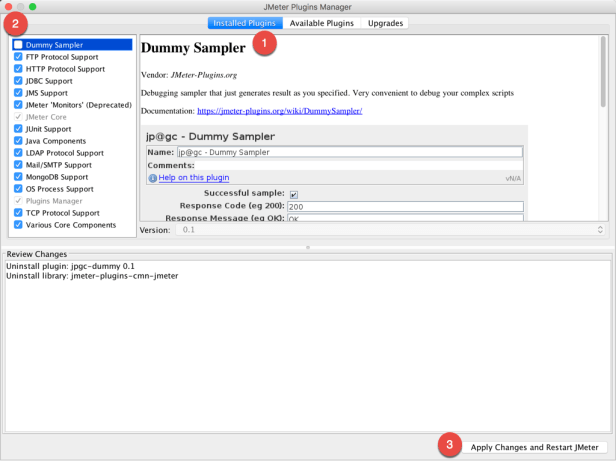Uncheck FTP Protocol Support checkbox
This screenshot has width=616, height=461.
point(18,57)
